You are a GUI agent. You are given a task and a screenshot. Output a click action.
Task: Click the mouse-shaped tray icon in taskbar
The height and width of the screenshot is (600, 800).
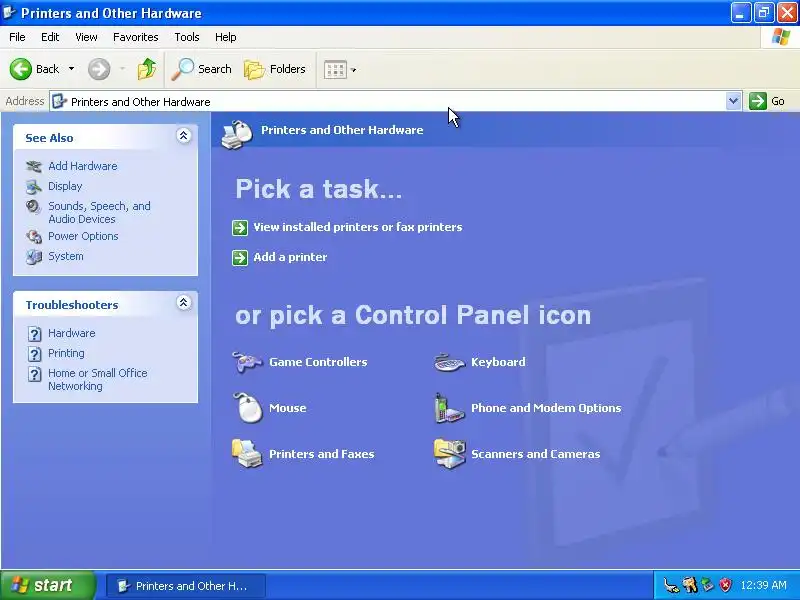pyautogui.click(x=671, y=585)
